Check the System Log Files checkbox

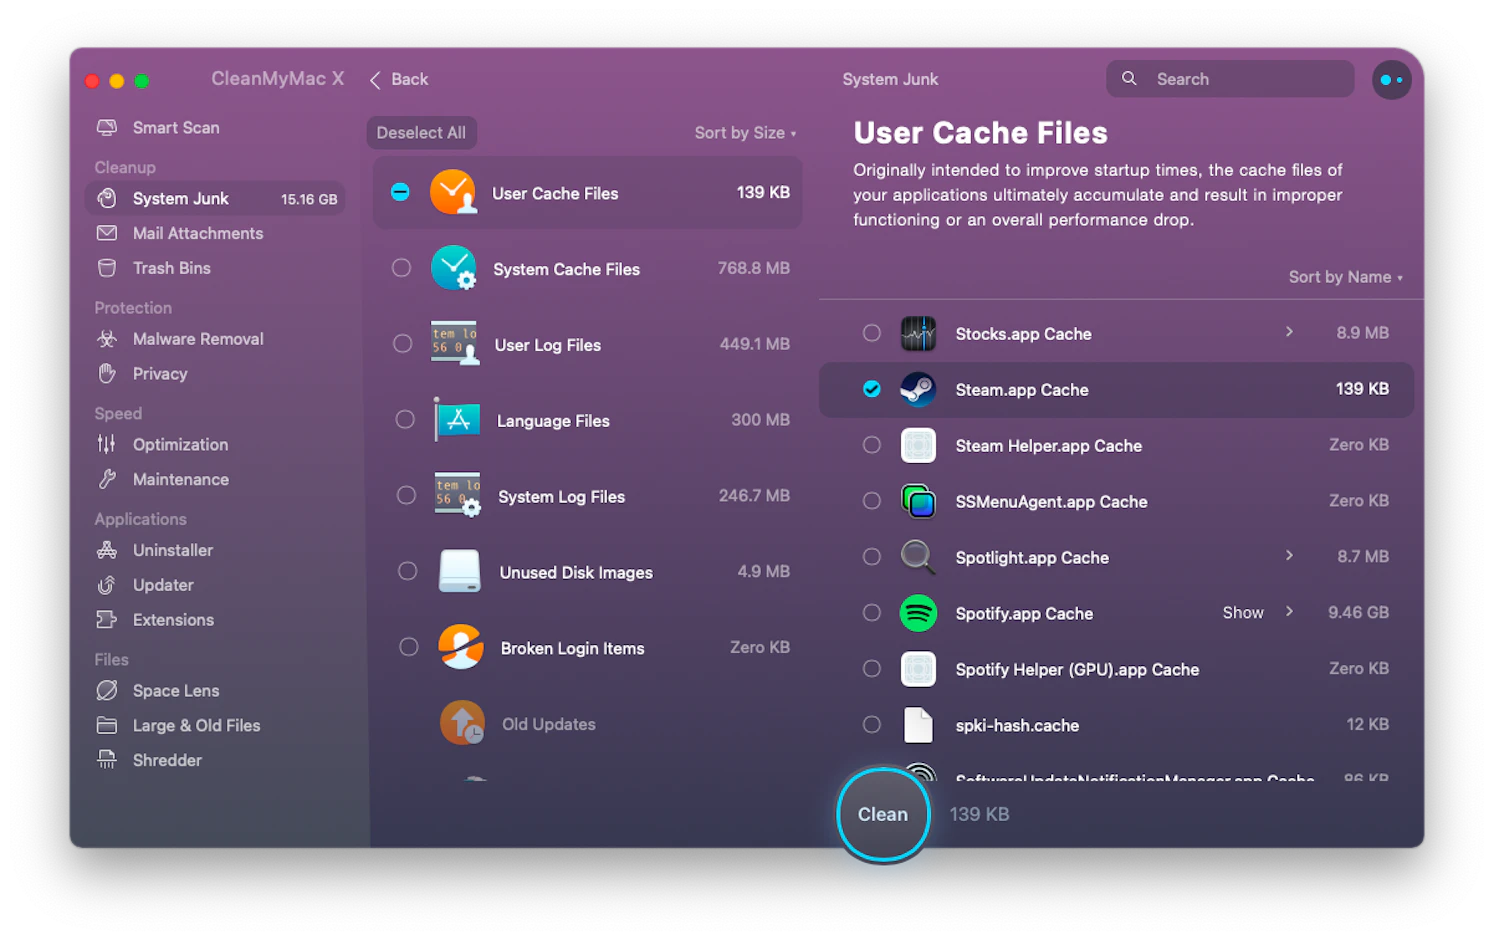click(x=405, y=495)
